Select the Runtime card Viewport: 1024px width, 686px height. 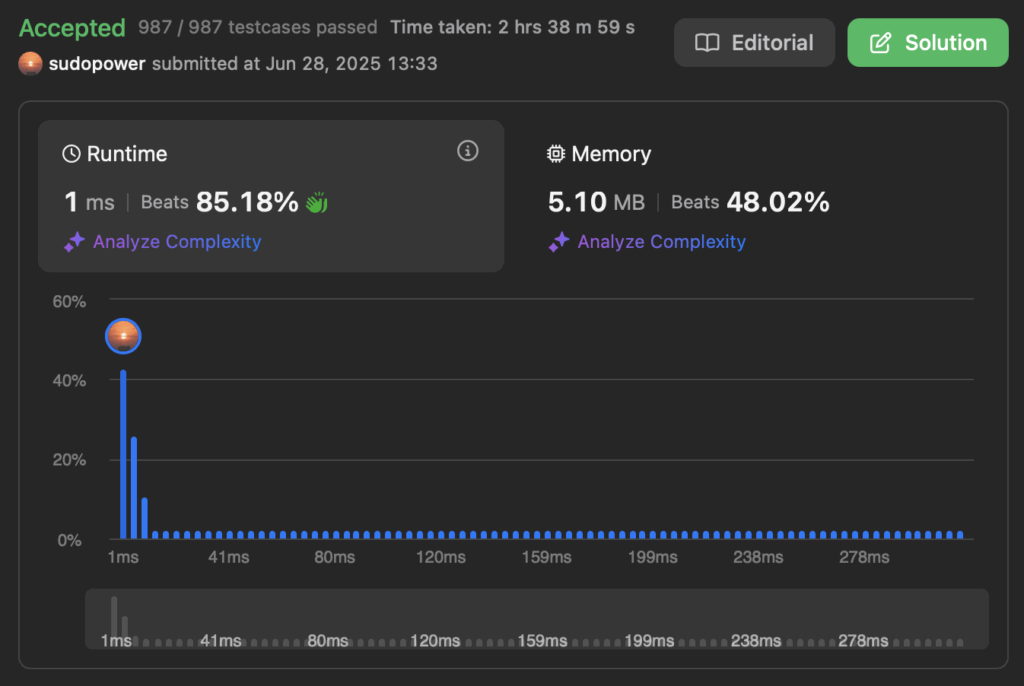tap(271, 196)
